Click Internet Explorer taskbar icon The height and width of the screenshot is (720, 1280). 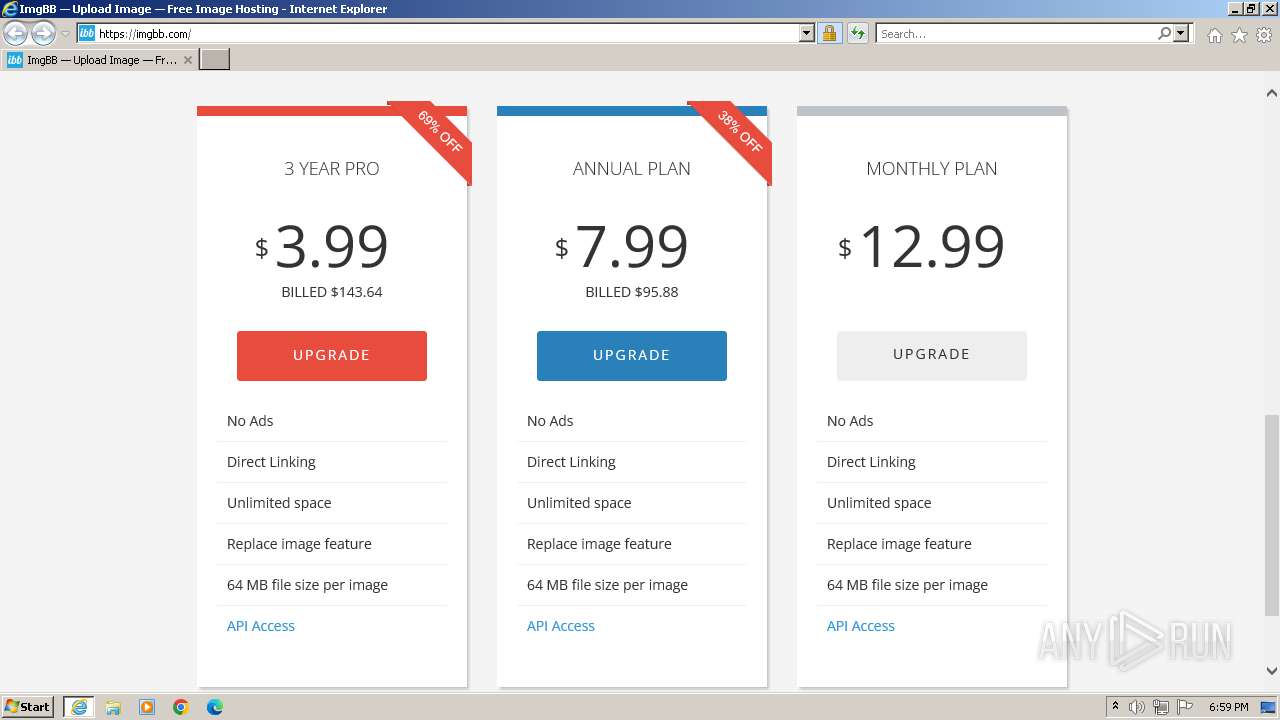[79, 707]
